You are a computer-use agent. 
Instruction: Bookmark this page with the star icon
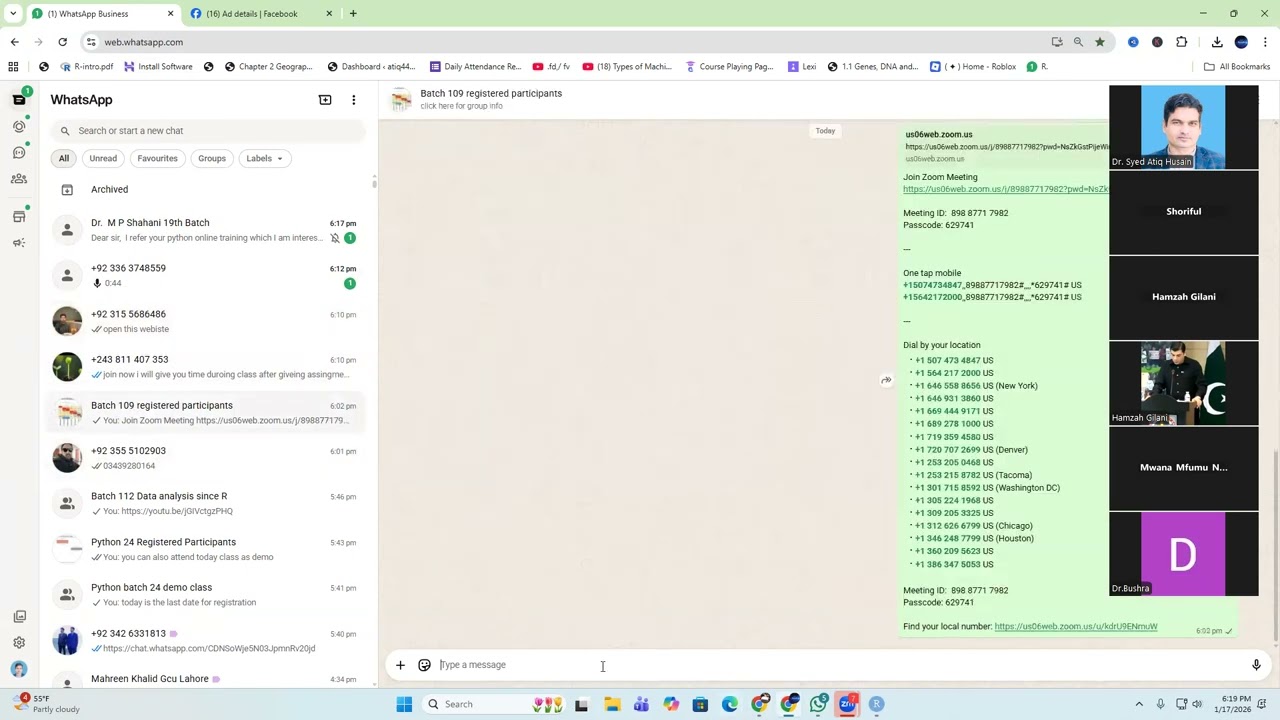pos(1099,42)
